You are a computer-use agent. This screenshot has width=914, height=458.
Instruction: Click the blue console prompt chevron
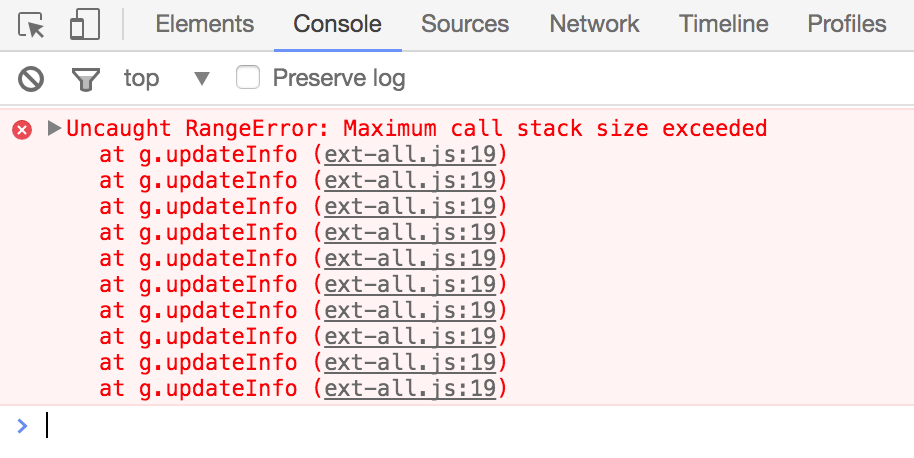click(22, 426)
